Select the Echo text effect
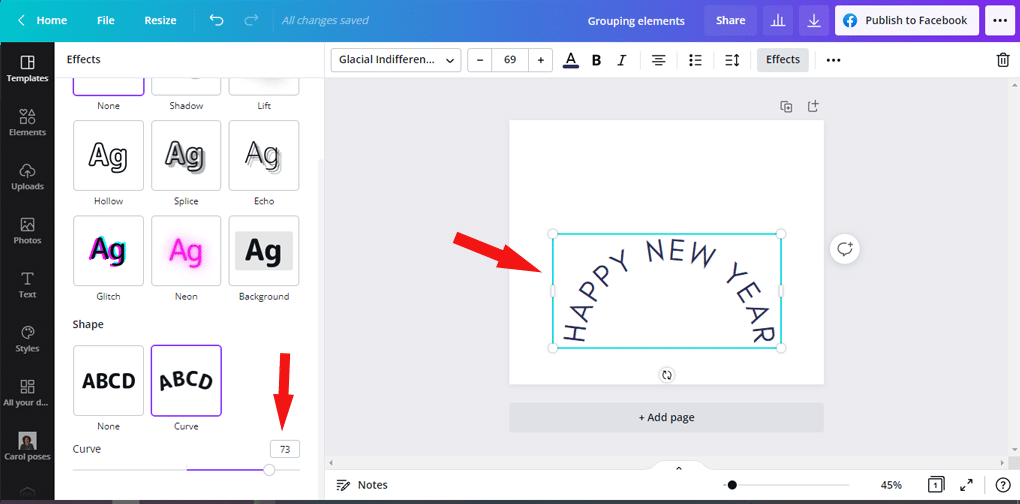Image resolution: width=1020 pixels, height=504 pixels. tap(264, 155)
